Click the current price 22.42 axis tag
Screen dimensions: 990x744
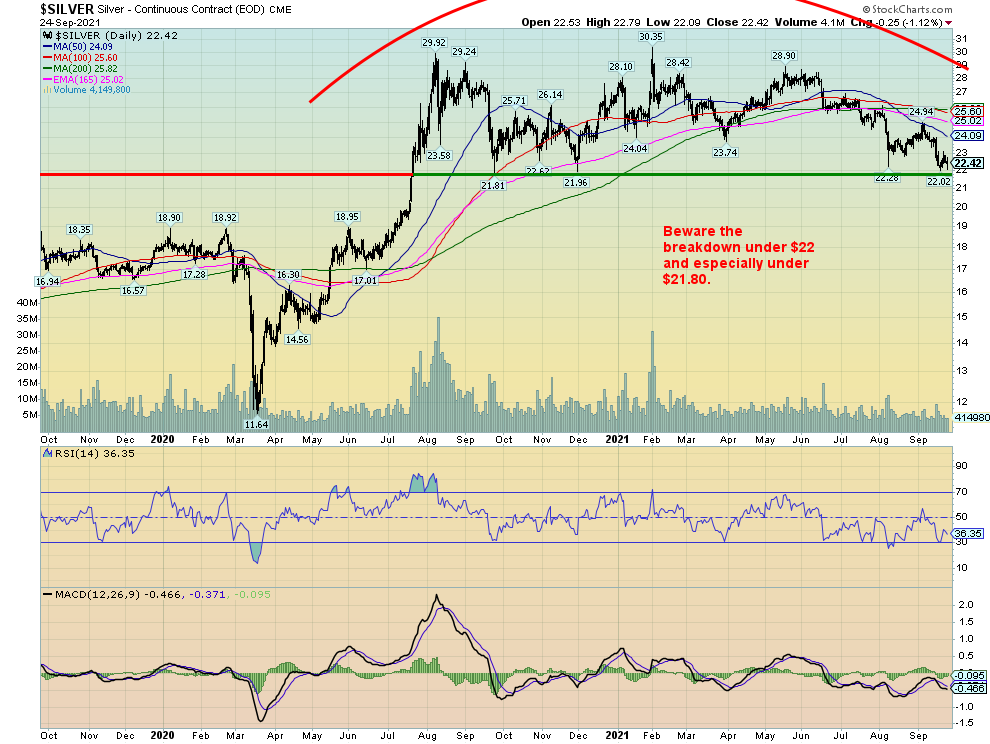point(967,163)
